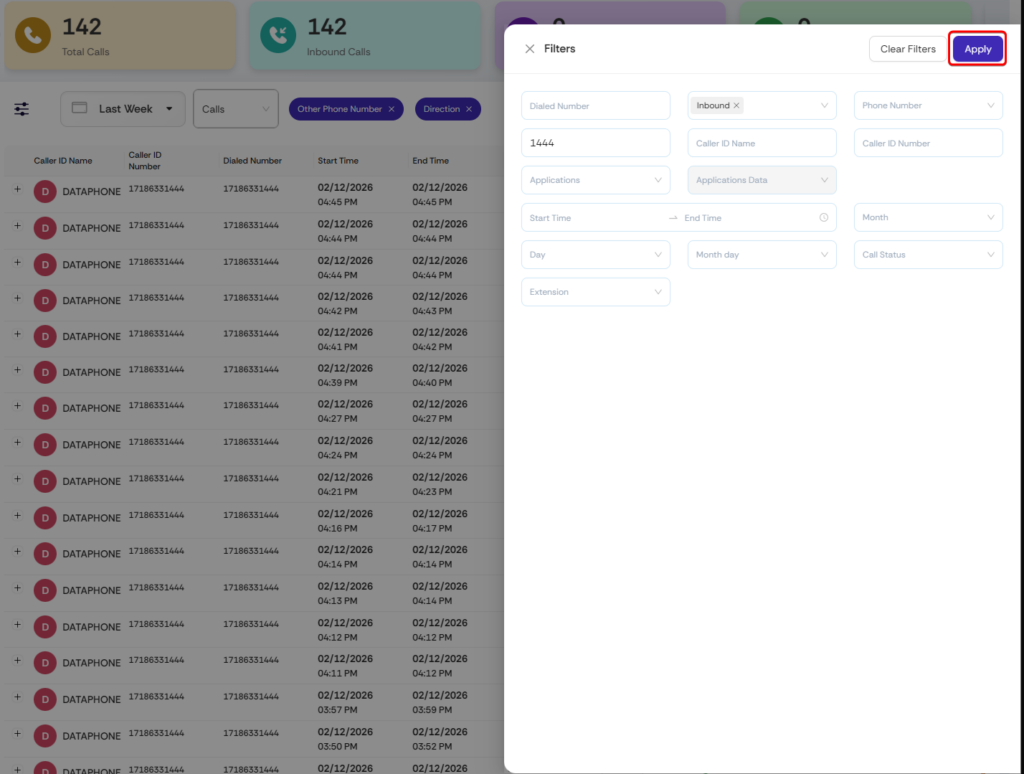Apply the selected filters
The image size is (1024, 774).
977,49
